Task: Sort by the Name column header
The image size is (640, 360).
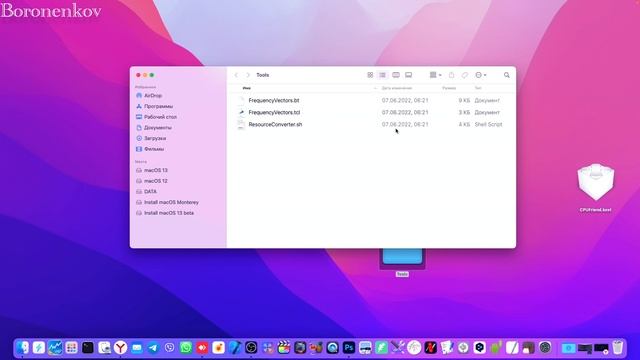Action: pyautogui.click(x=247, y=88)
